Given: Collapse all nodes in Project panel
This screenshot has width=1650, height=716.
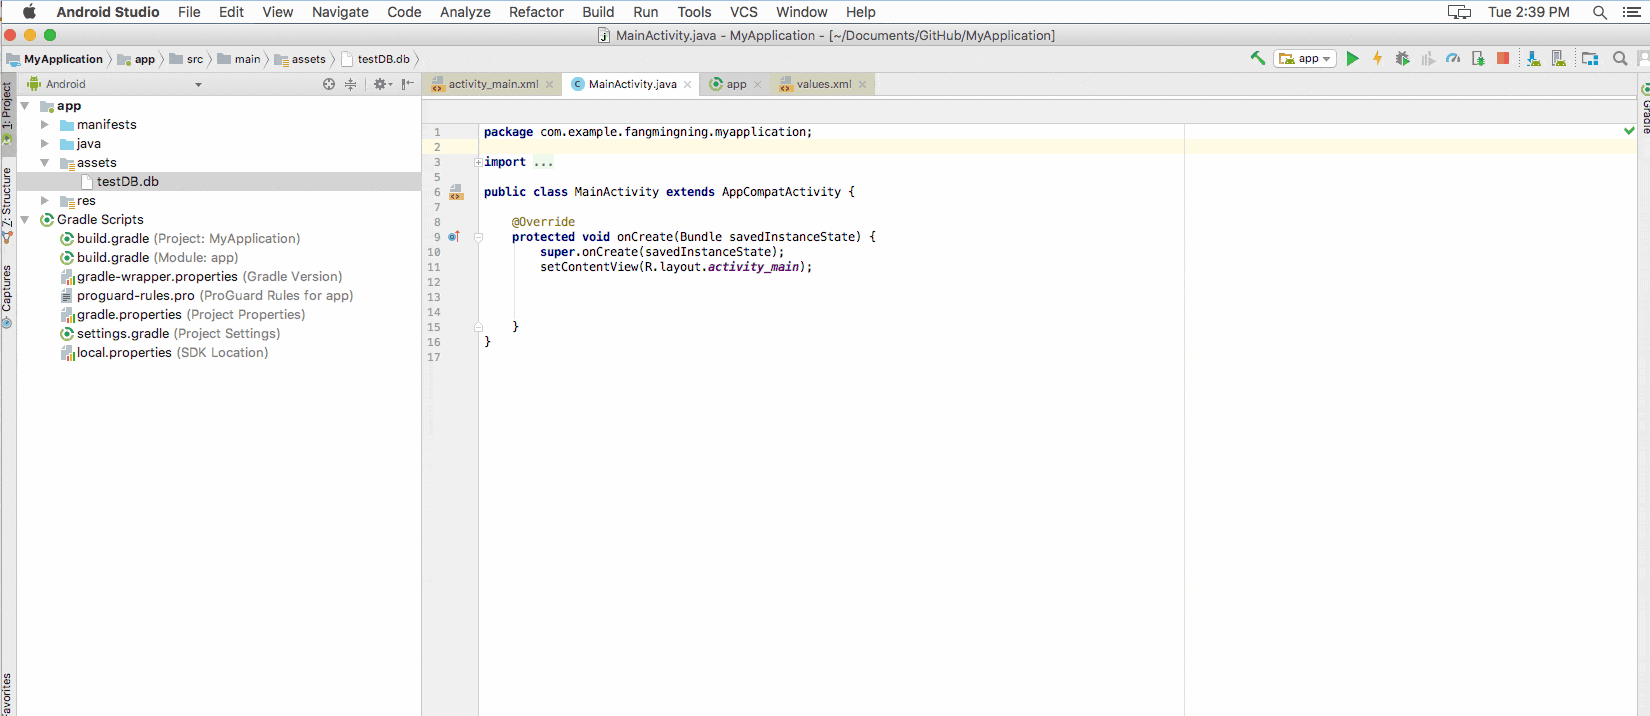Looking at the screenshot, I should 350,84.
